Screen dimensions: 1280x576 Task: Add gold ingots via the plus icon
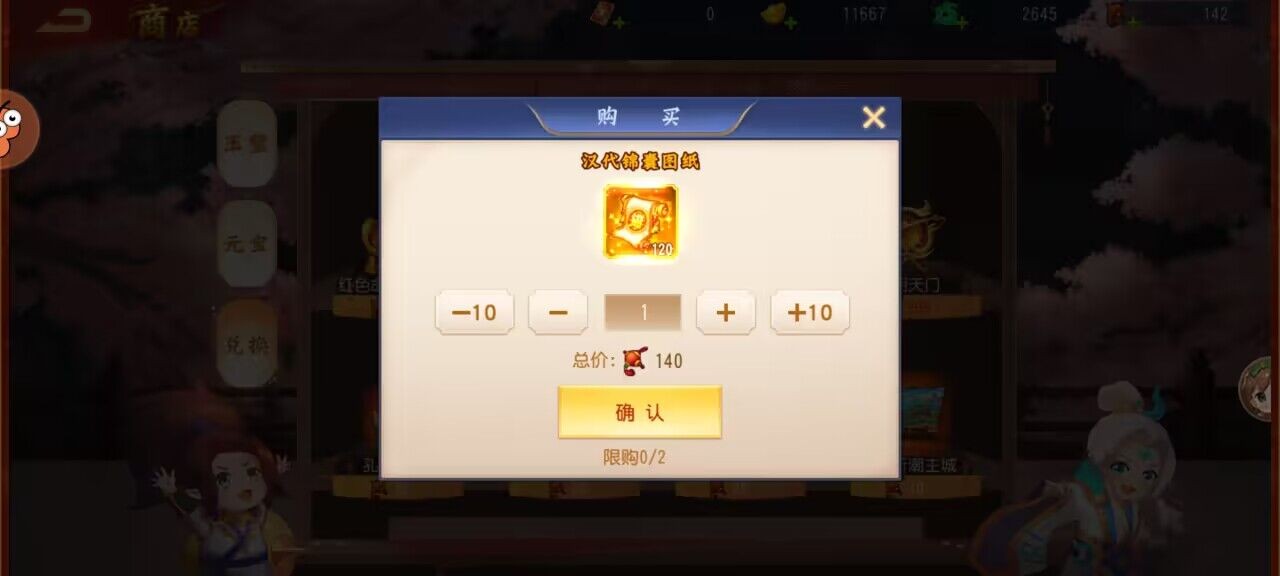tap(791, 22)
